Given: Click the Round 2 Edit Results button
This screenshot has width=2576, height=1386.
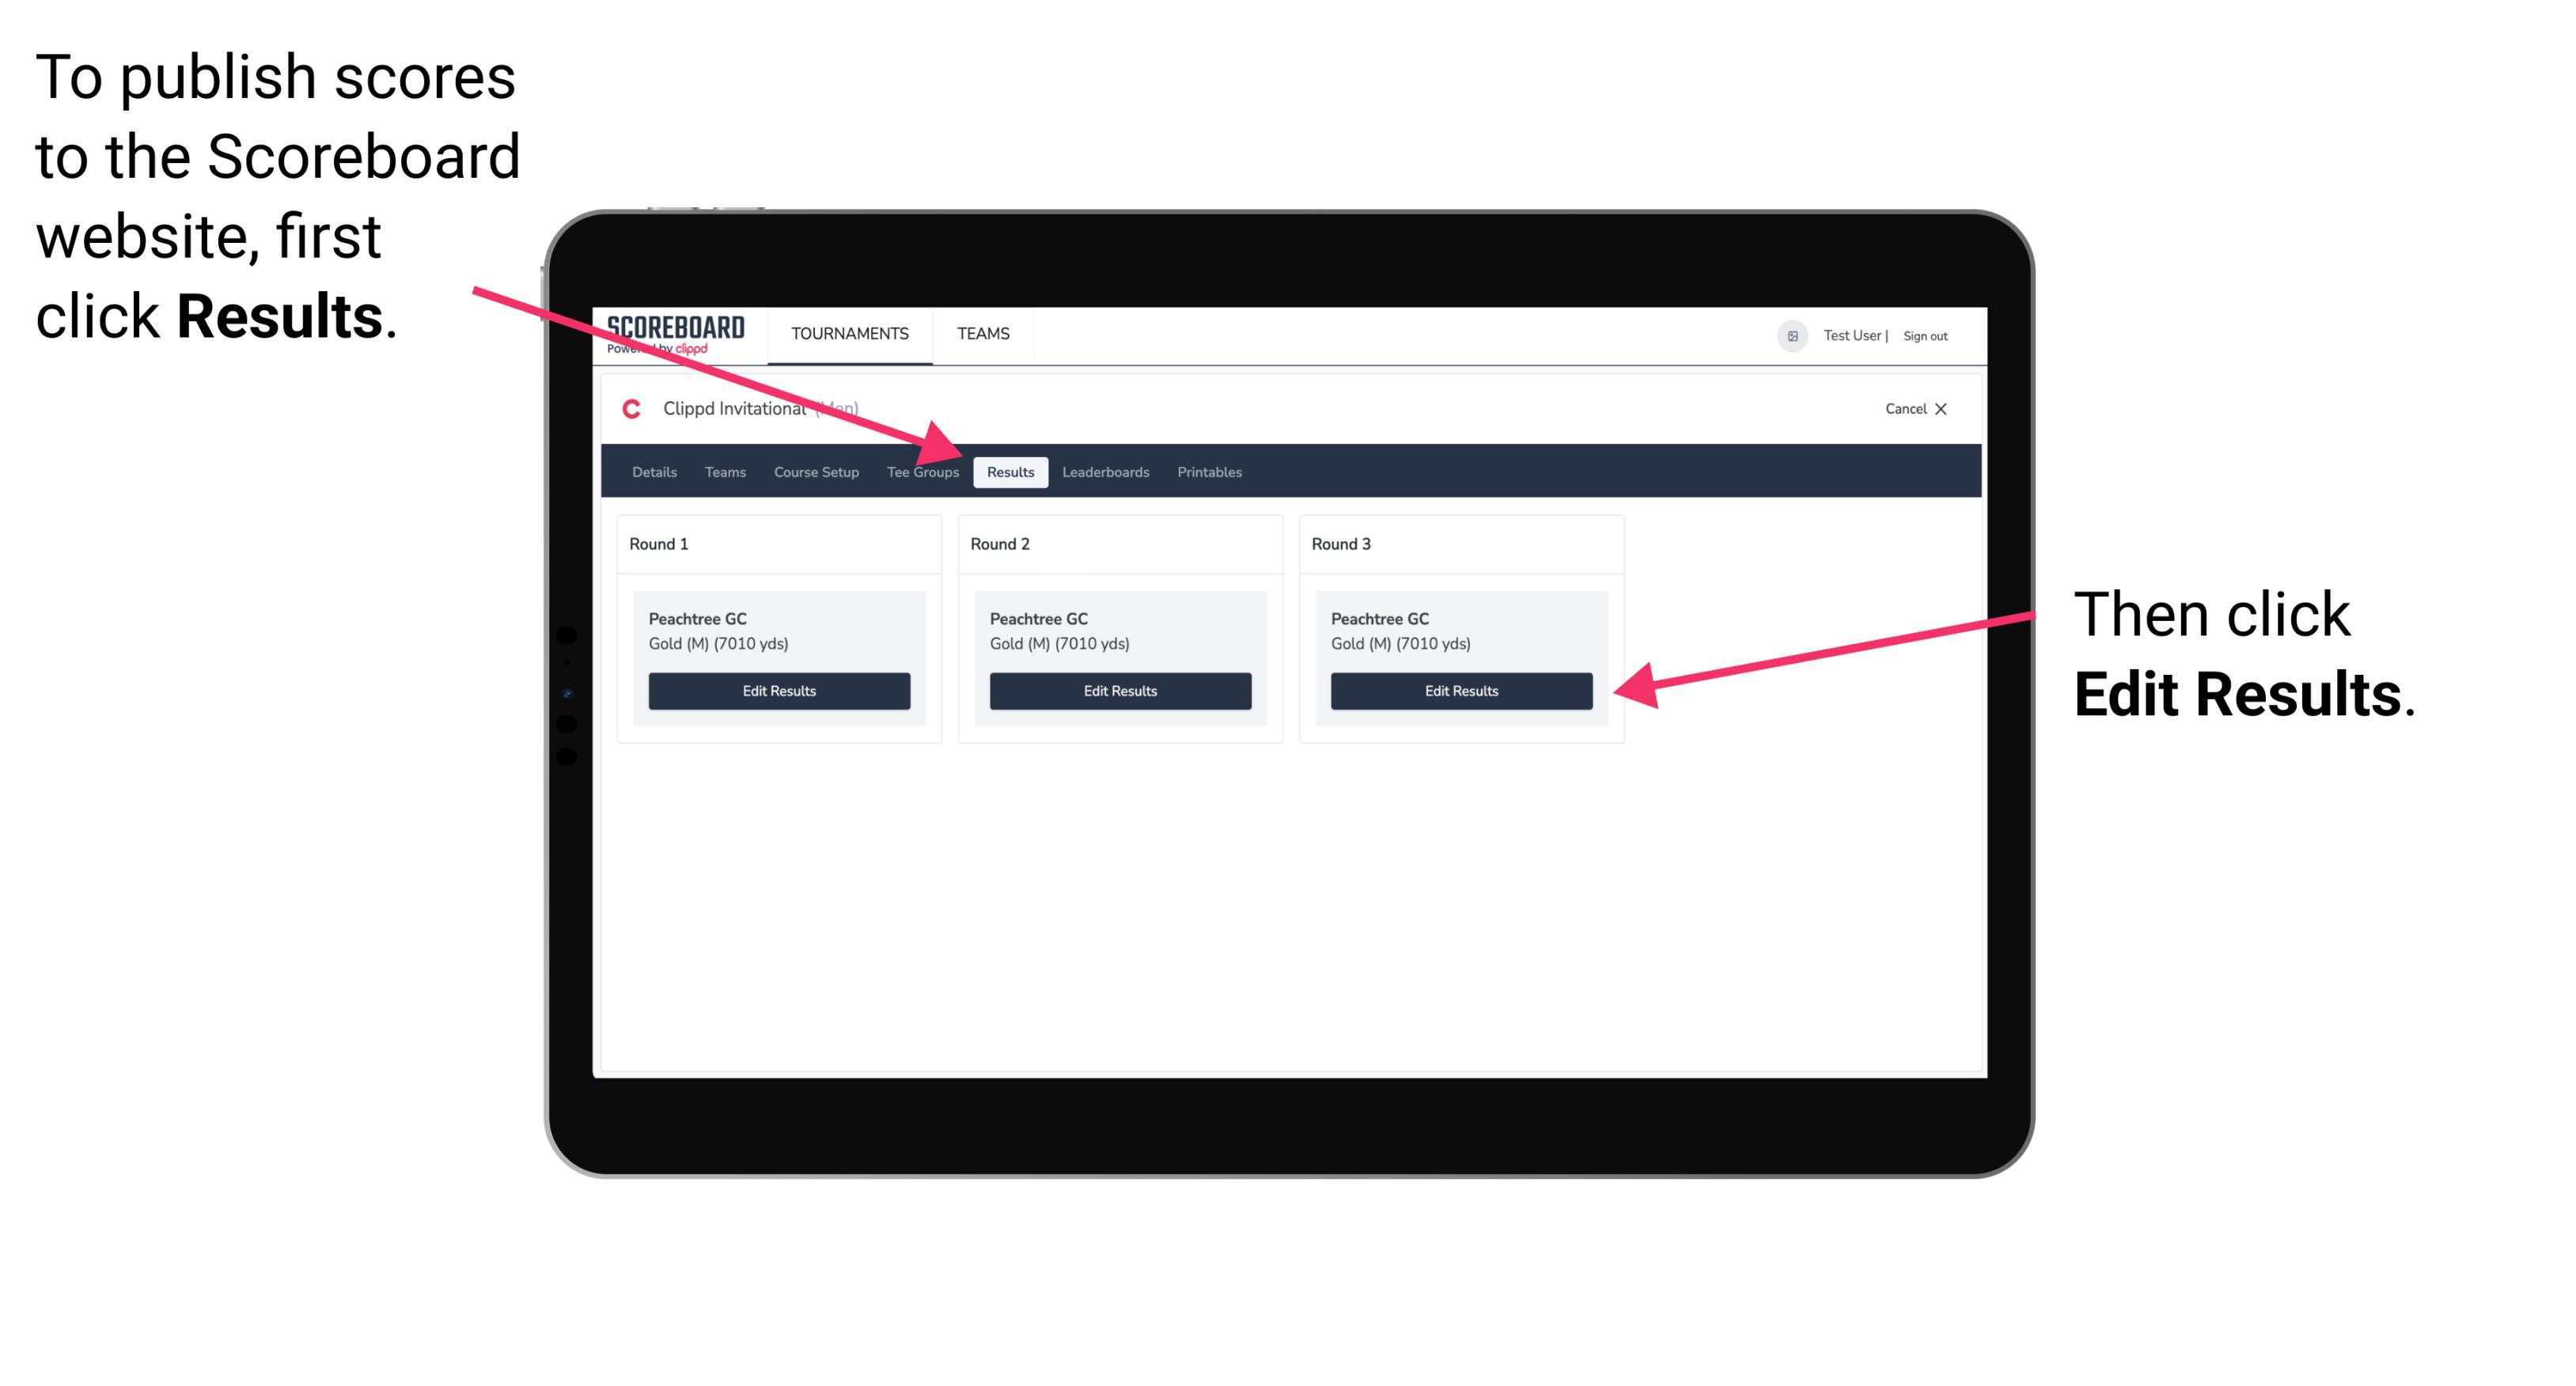Looking at the screenshot, I should coord(1122,690).
